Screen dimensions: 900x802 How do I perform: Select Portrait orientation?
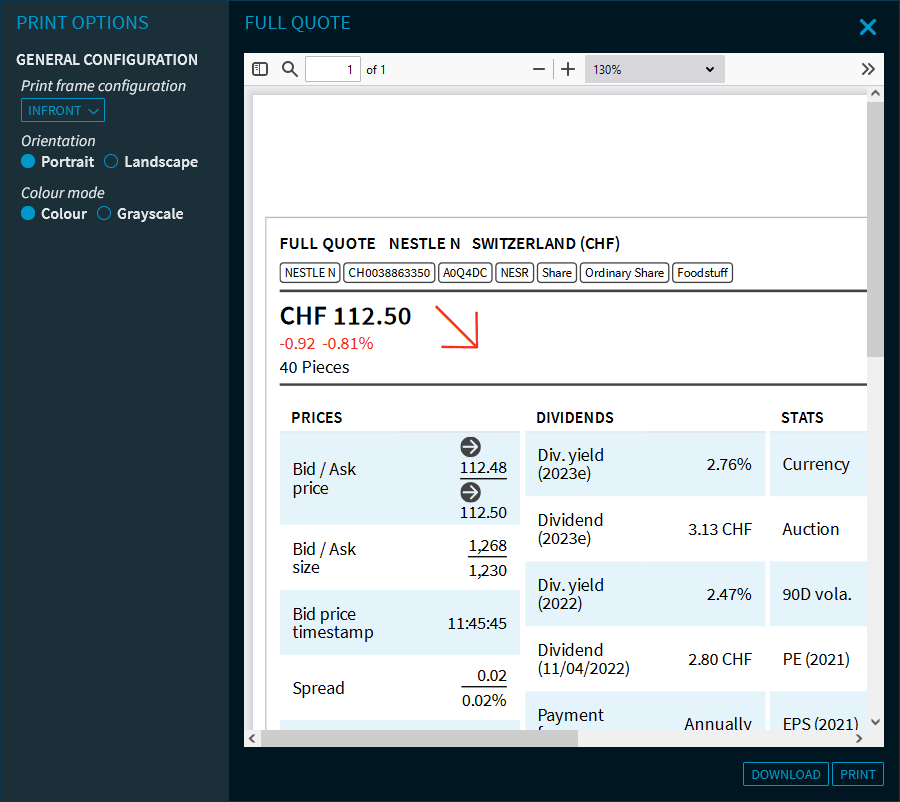point(29,162)
